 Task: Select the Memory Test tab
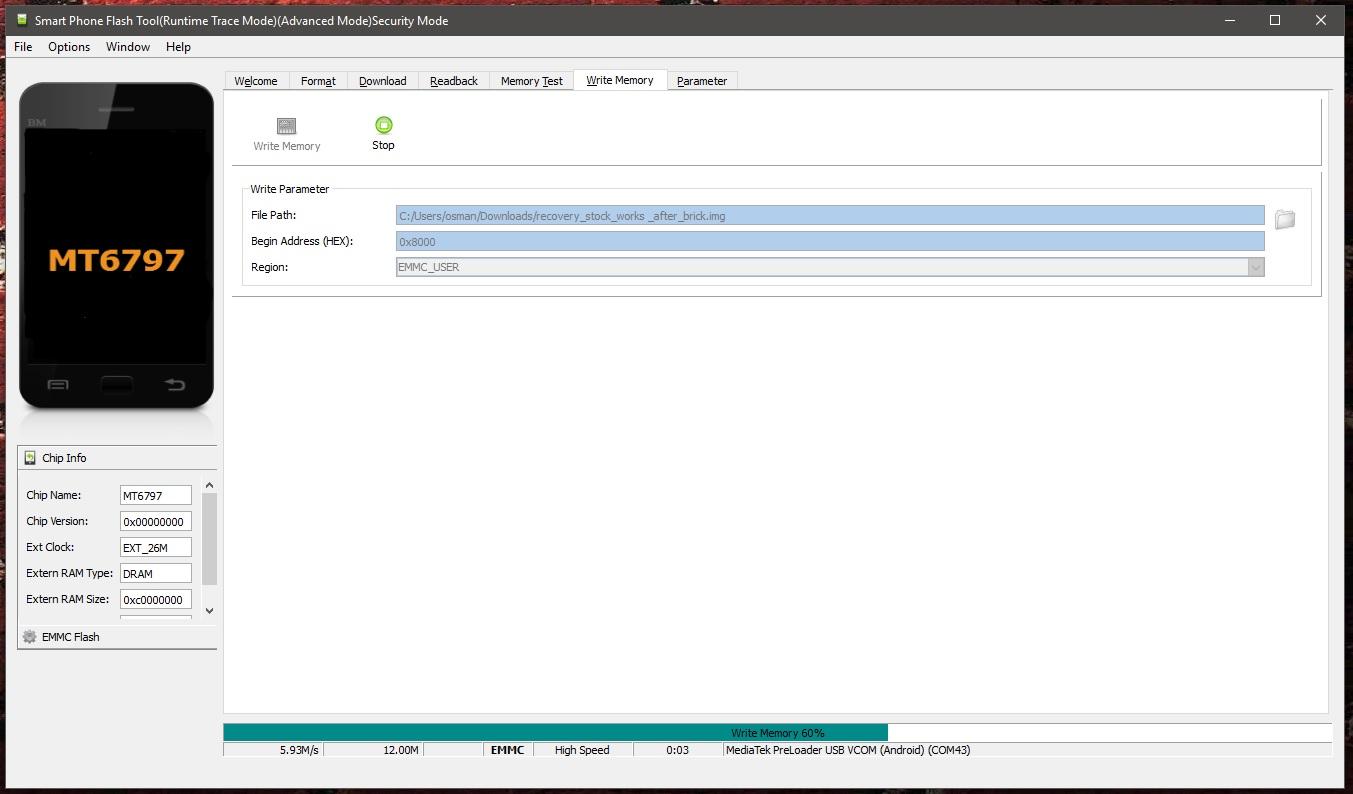531,81
